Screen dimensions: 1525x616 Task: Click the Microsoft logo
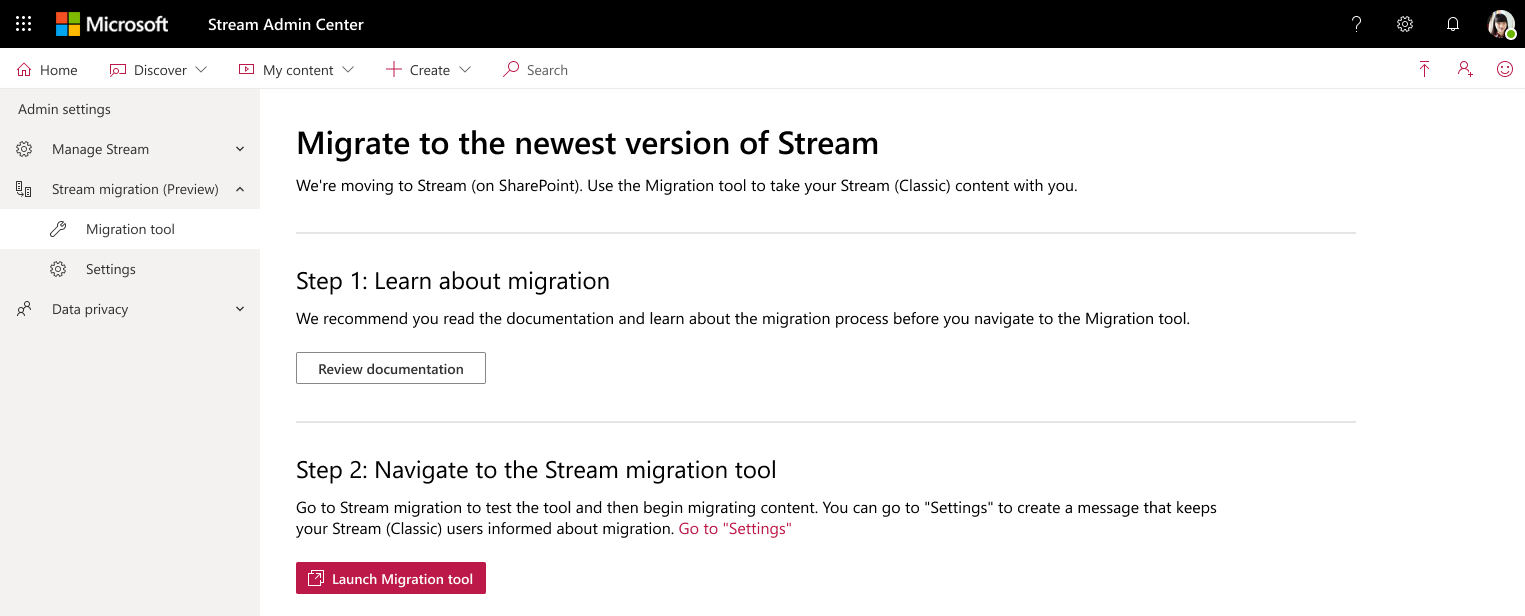tap(112, 24)
